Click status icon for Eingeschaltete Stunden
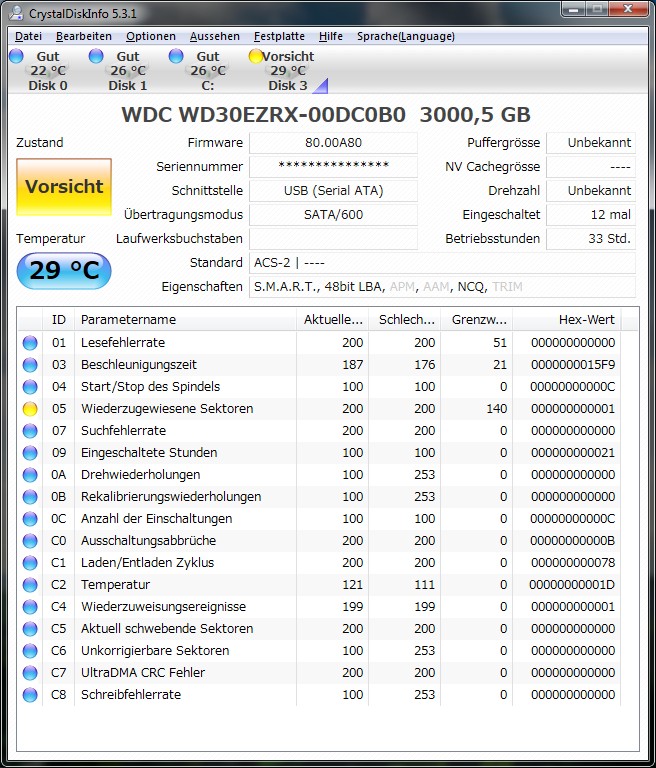The width and height of the screenshot is (656, 768). [x=30, y=453]
